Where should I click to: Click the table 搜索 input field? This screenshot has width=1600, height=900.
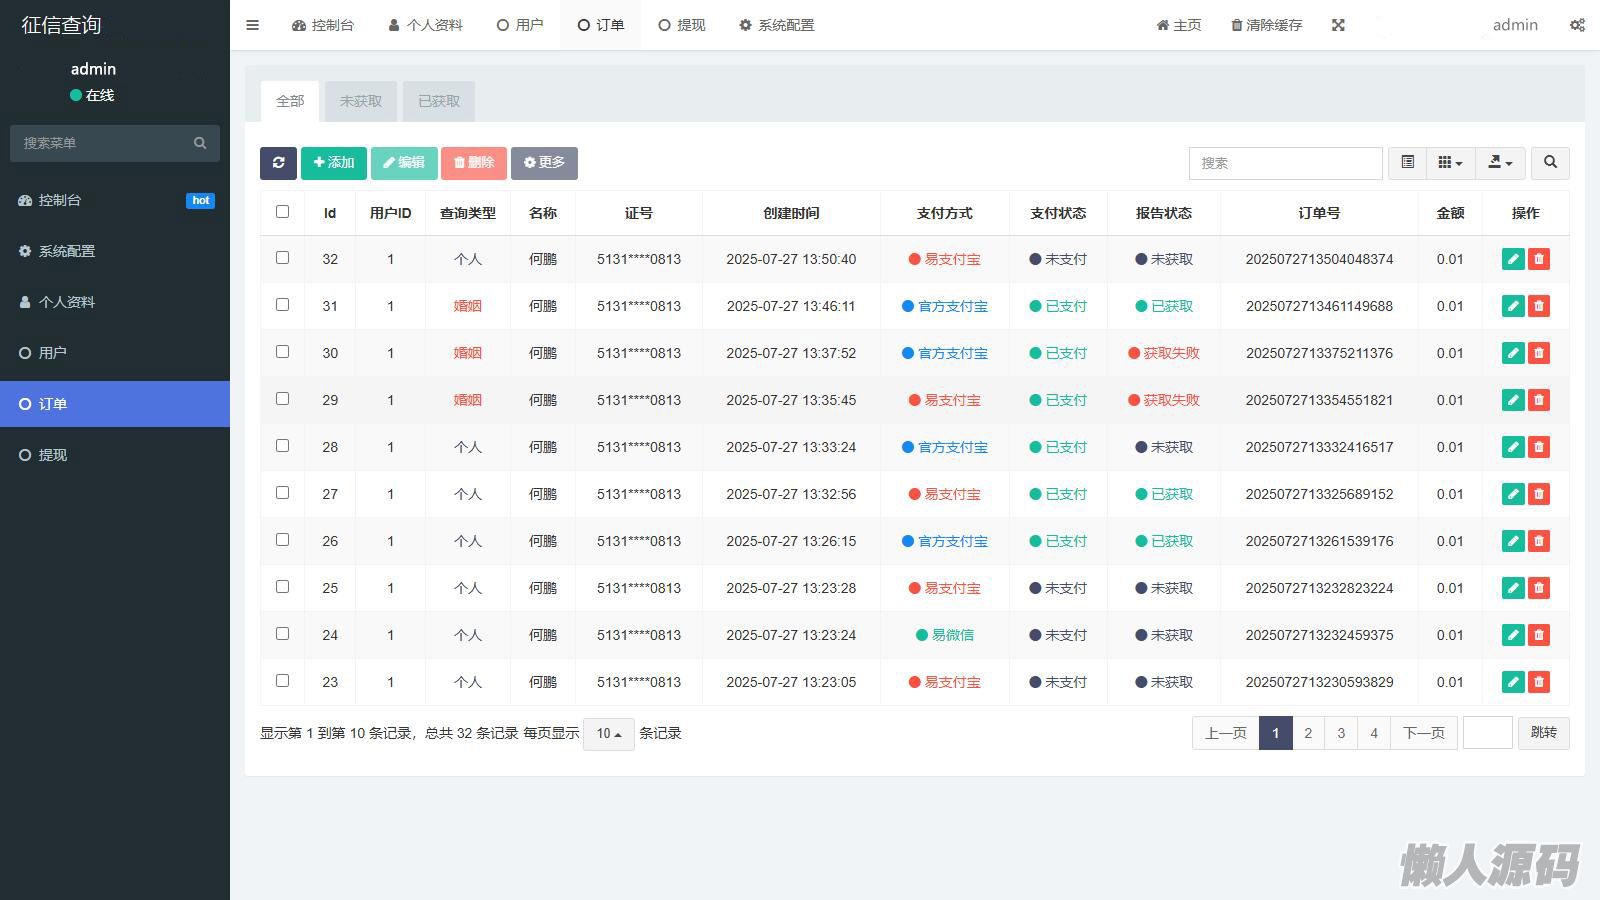[x=1285, y=163]
